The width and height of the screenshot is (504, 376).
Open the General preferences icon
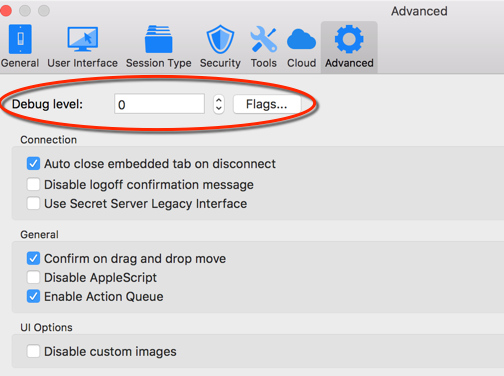[x=20, y=39]
